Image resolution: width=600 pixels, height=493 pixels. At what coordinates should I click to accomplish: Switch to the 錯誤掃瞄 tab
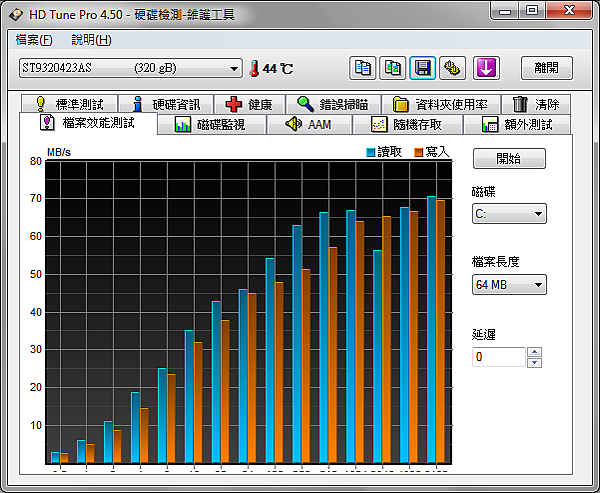point(333,104)
